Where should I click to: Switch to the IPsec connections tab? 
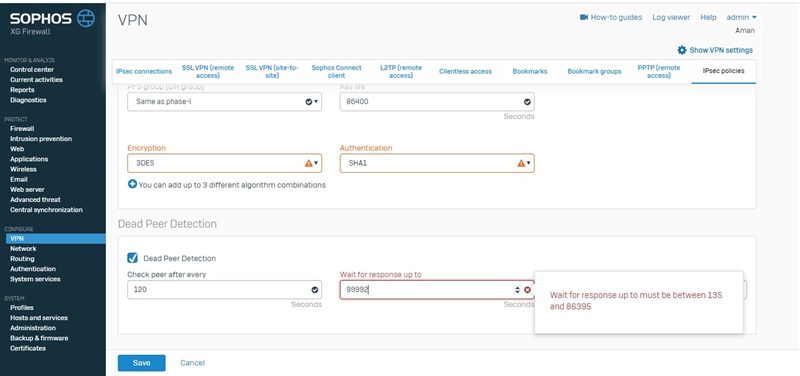(x=144, y=71)
